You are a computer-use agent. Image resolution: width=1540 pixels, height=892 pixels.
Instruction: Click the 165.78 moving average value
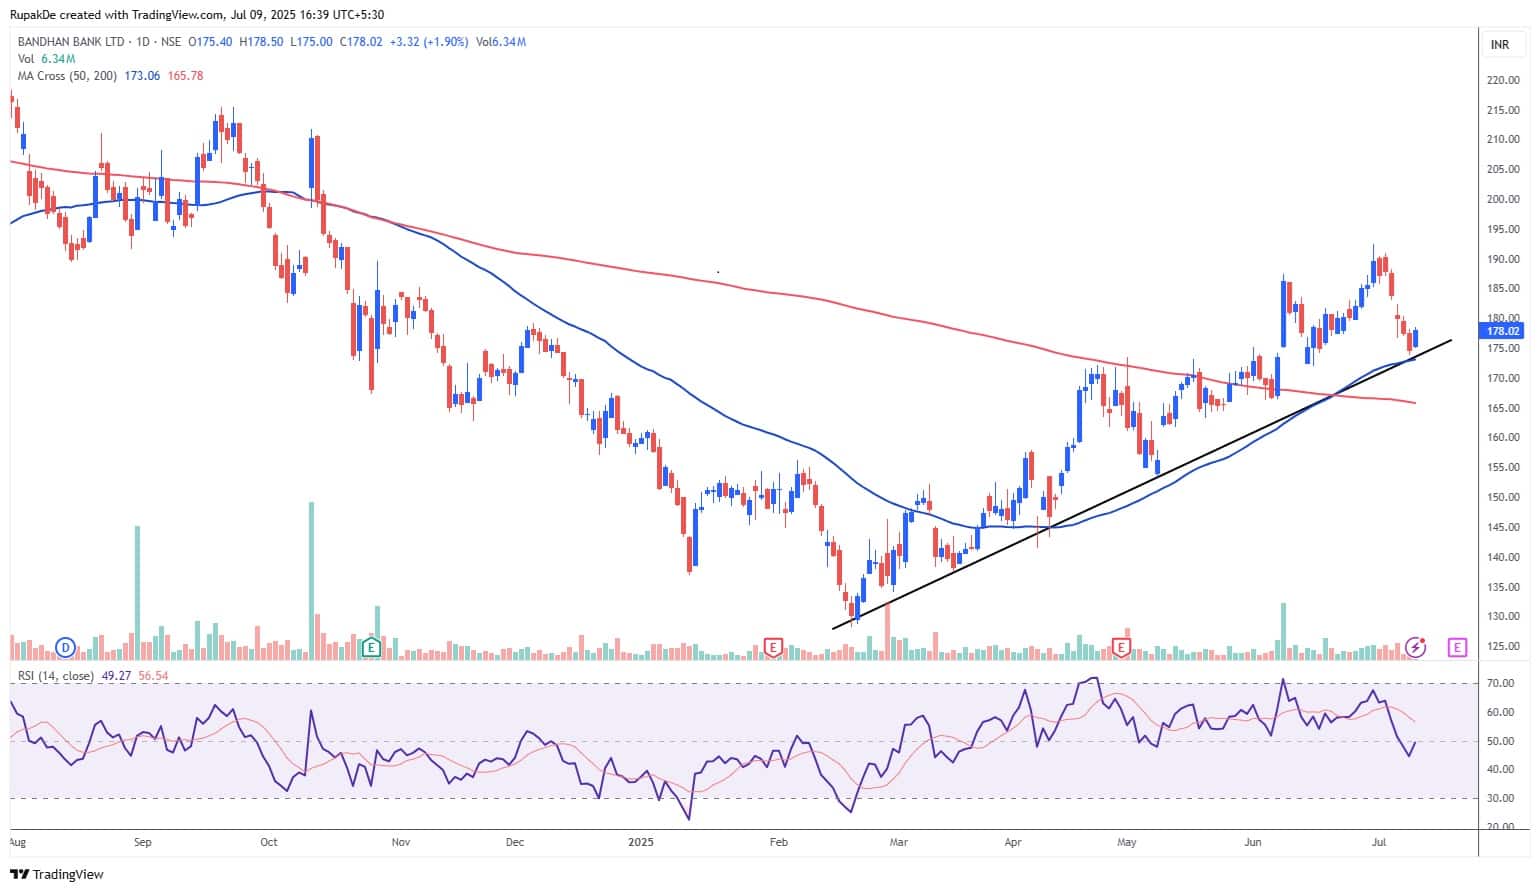pos(185,76)
